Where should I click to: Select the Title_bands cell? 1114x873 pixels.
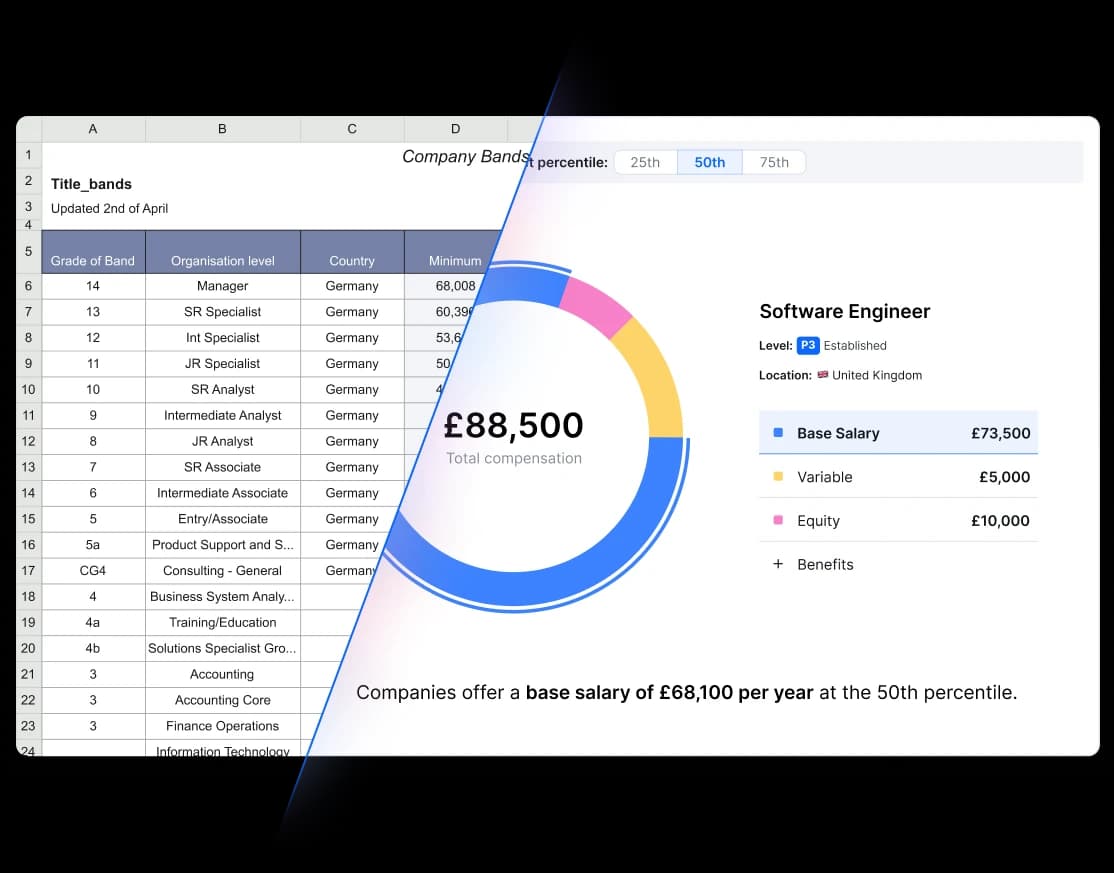[92, 184]
